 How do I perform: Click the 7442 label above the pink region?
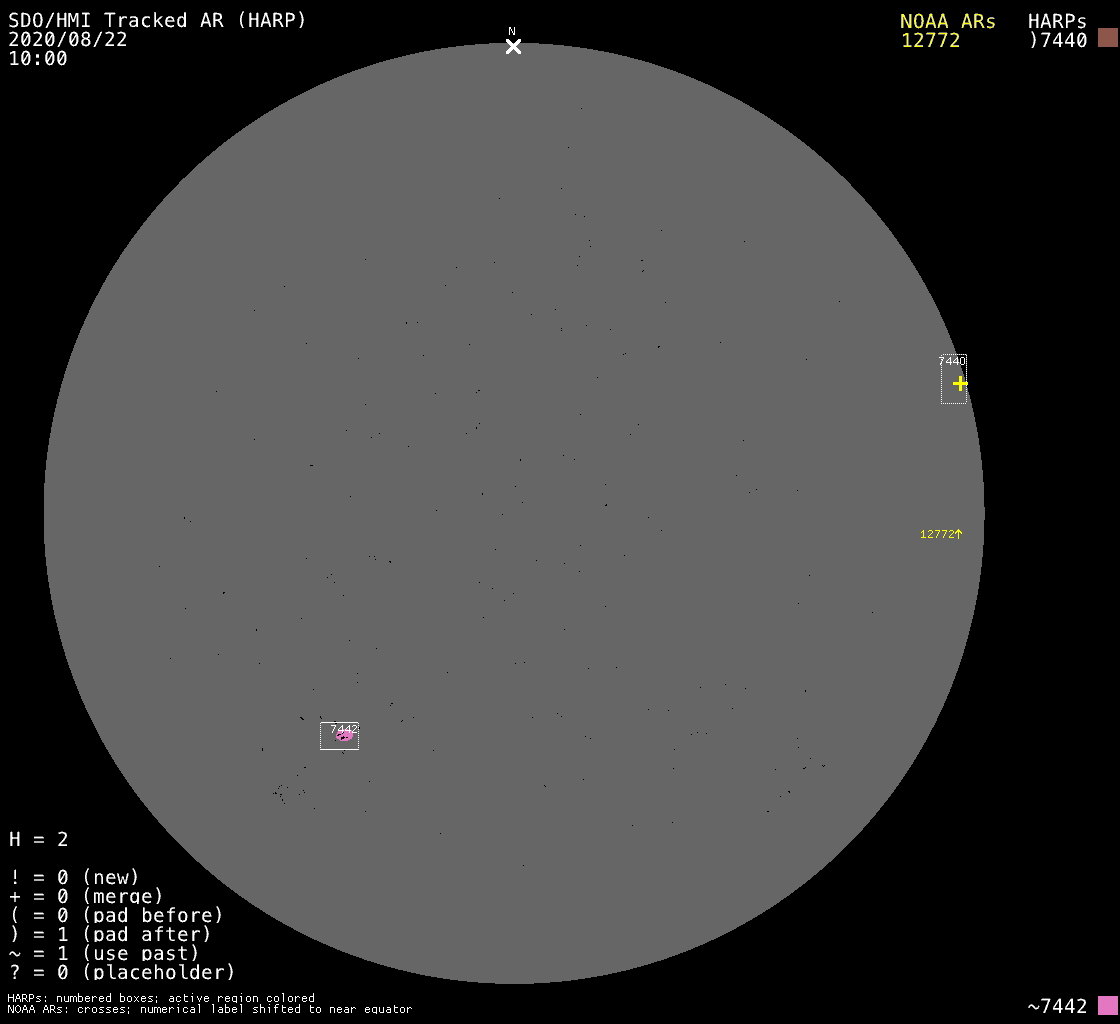[344, 728]
